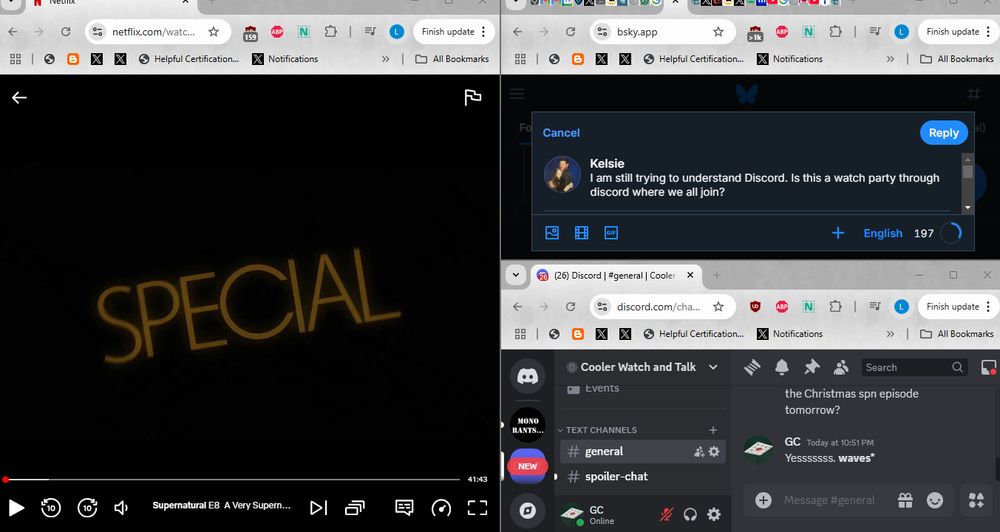This screenshot has height=532, width=1000.
Task: Rewind 10 seconds in Netflix player
Action: [x=51, y=508]
